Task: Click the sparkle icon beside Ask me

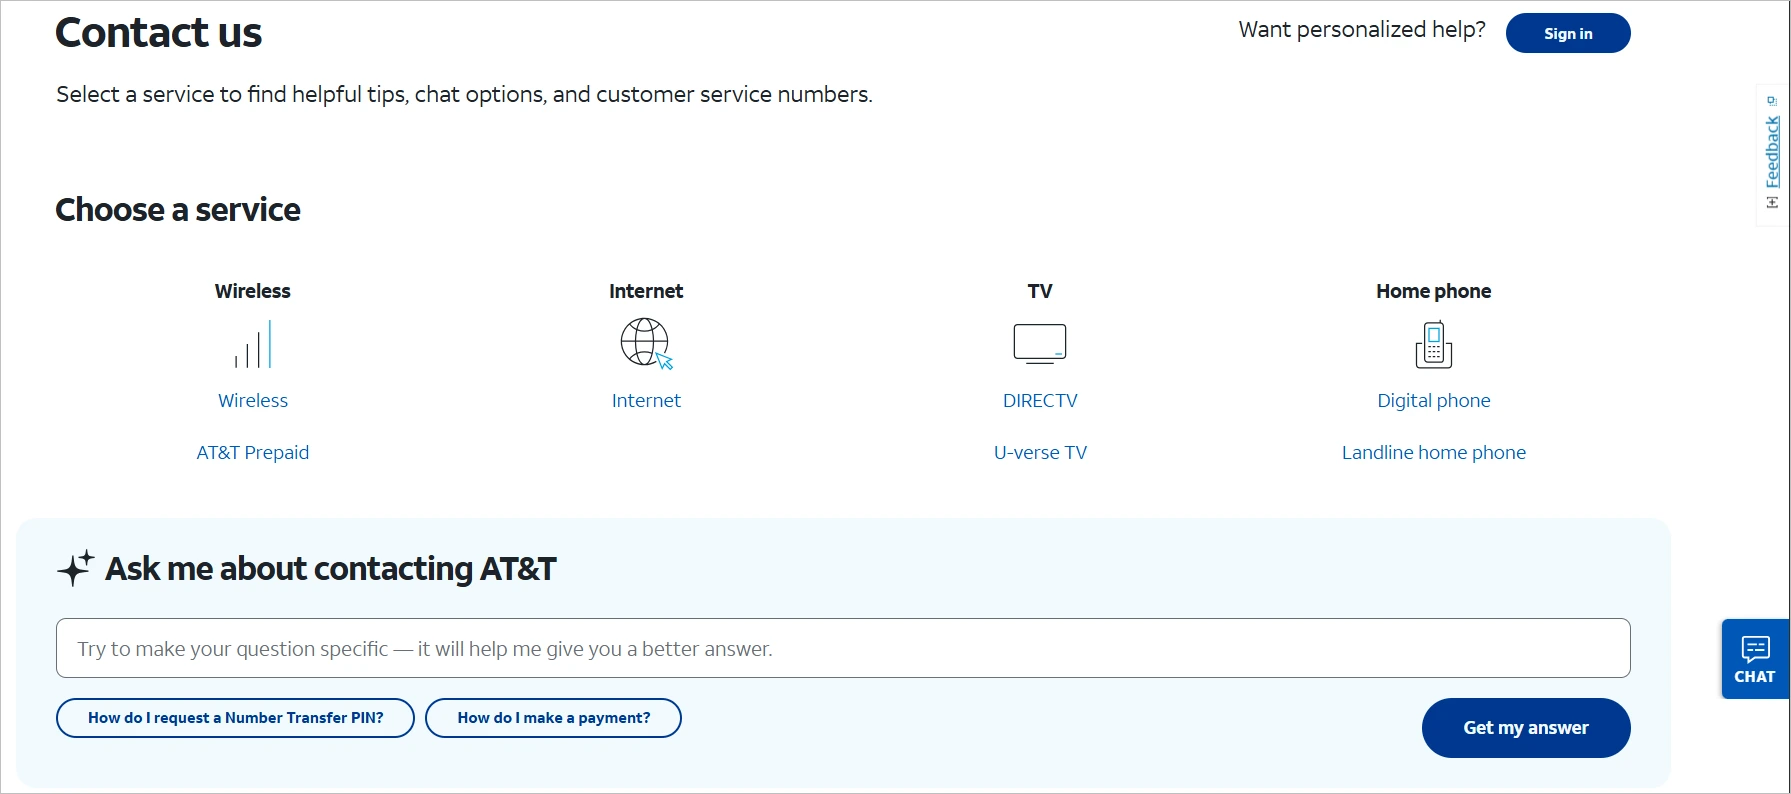Action: [x=76, y=568]
